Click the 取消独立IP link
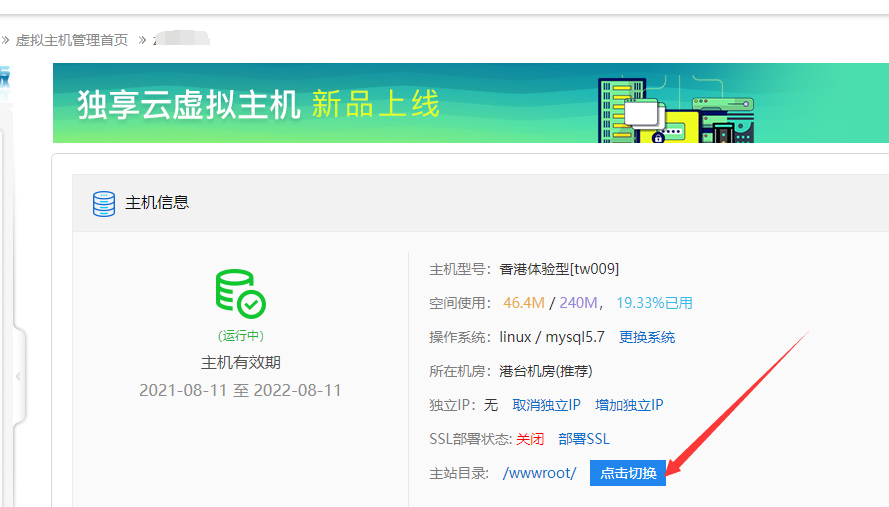Viewport: 889px width, 507px height. [x=546, y=405]
